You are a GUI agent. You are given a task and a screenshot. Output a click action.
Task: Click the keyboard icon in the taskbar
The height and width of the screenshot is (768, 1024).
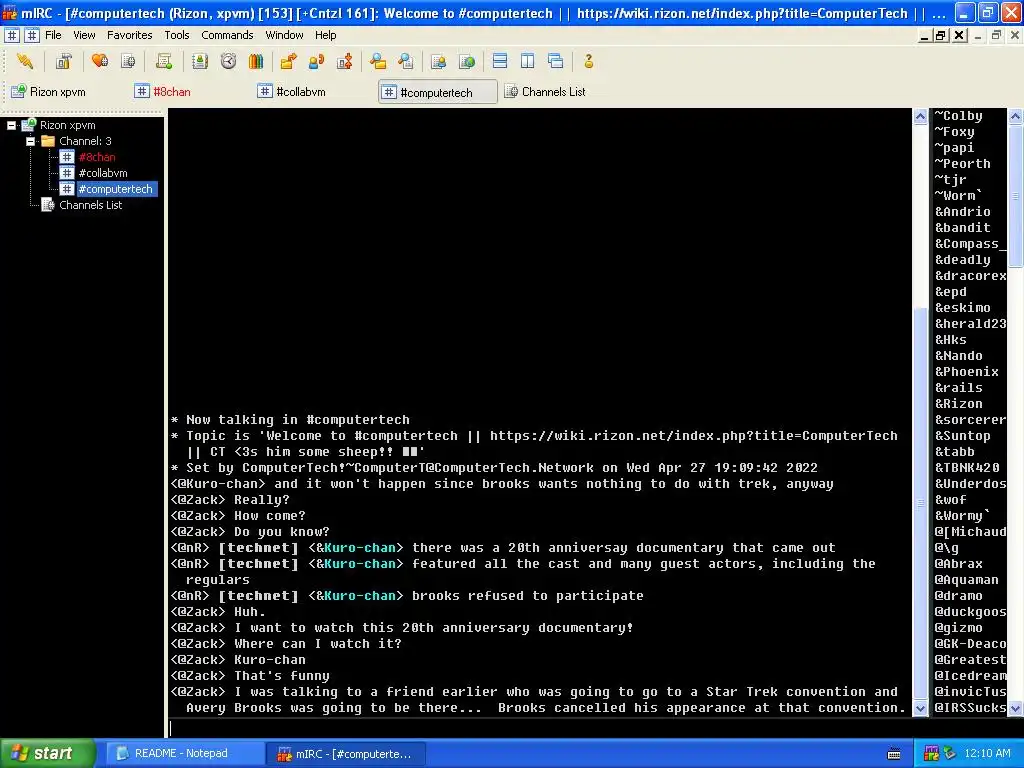[894, 754]
